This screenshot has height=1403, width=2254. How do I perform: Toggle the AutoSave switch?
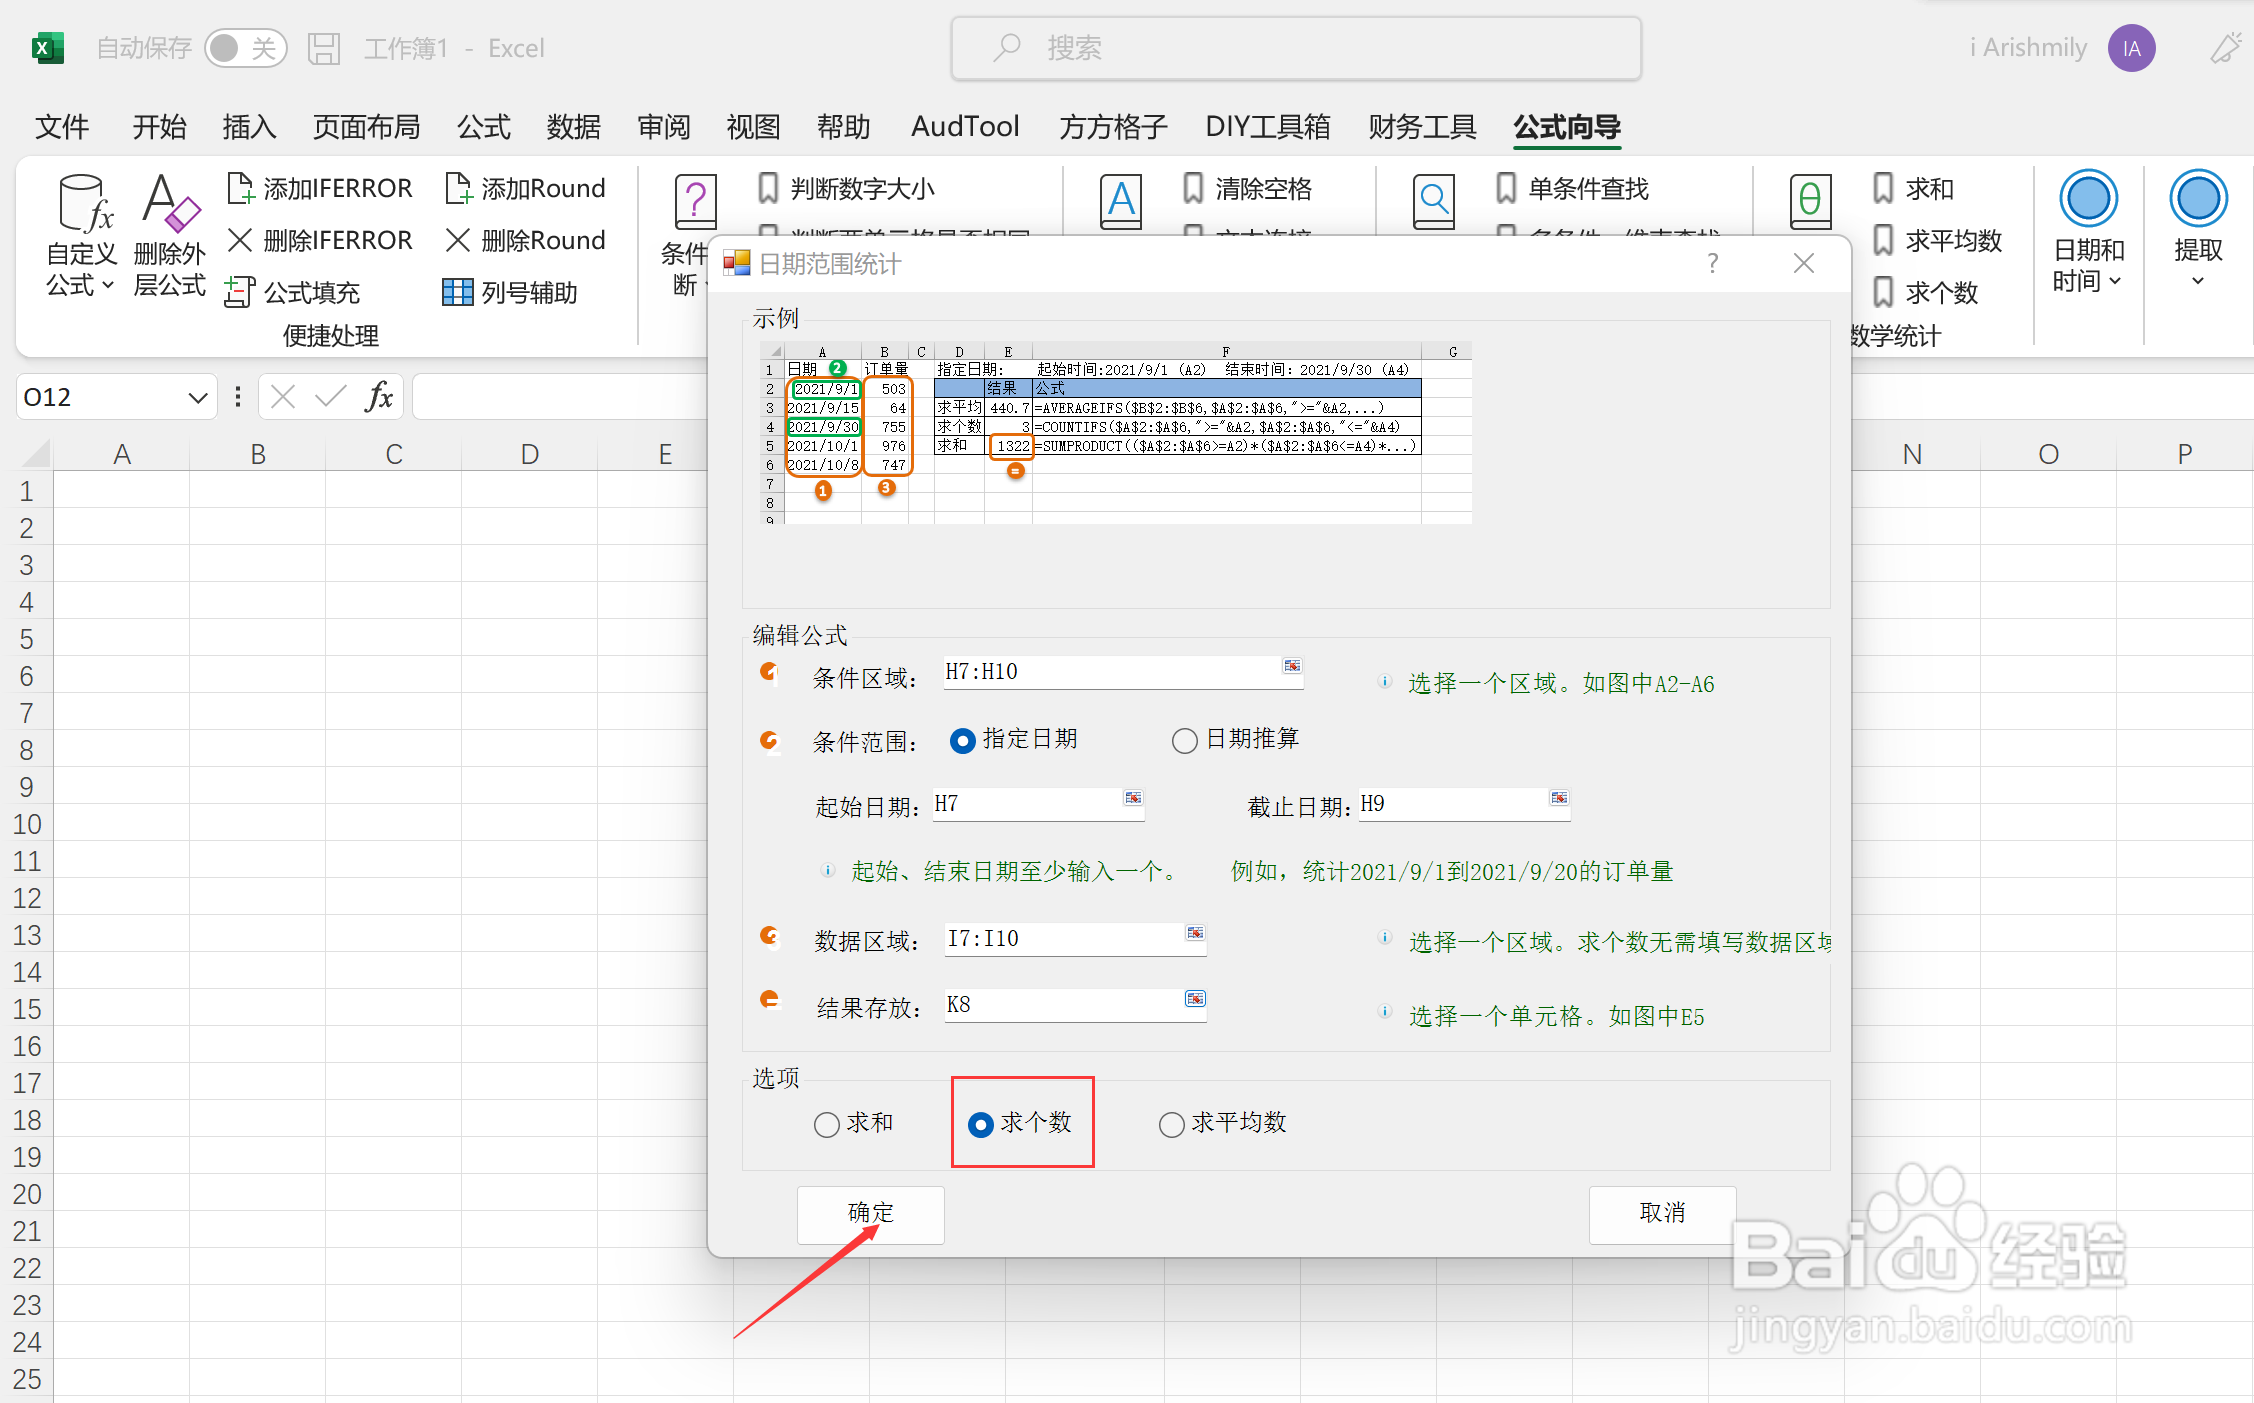(245, 48)
